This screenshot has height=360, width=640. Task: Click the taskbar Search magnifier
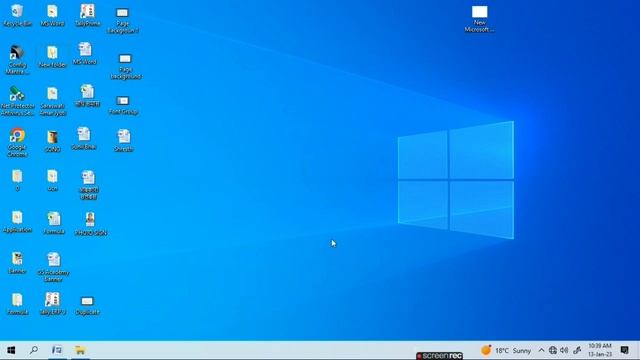[x=34, y=350]
